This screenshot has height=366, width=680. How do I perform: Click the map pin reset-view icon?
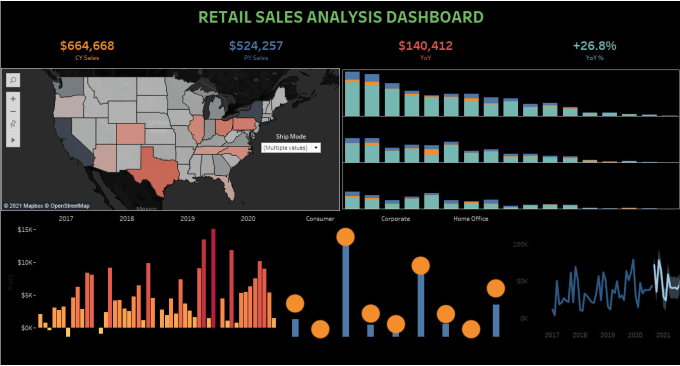(13, 124)
